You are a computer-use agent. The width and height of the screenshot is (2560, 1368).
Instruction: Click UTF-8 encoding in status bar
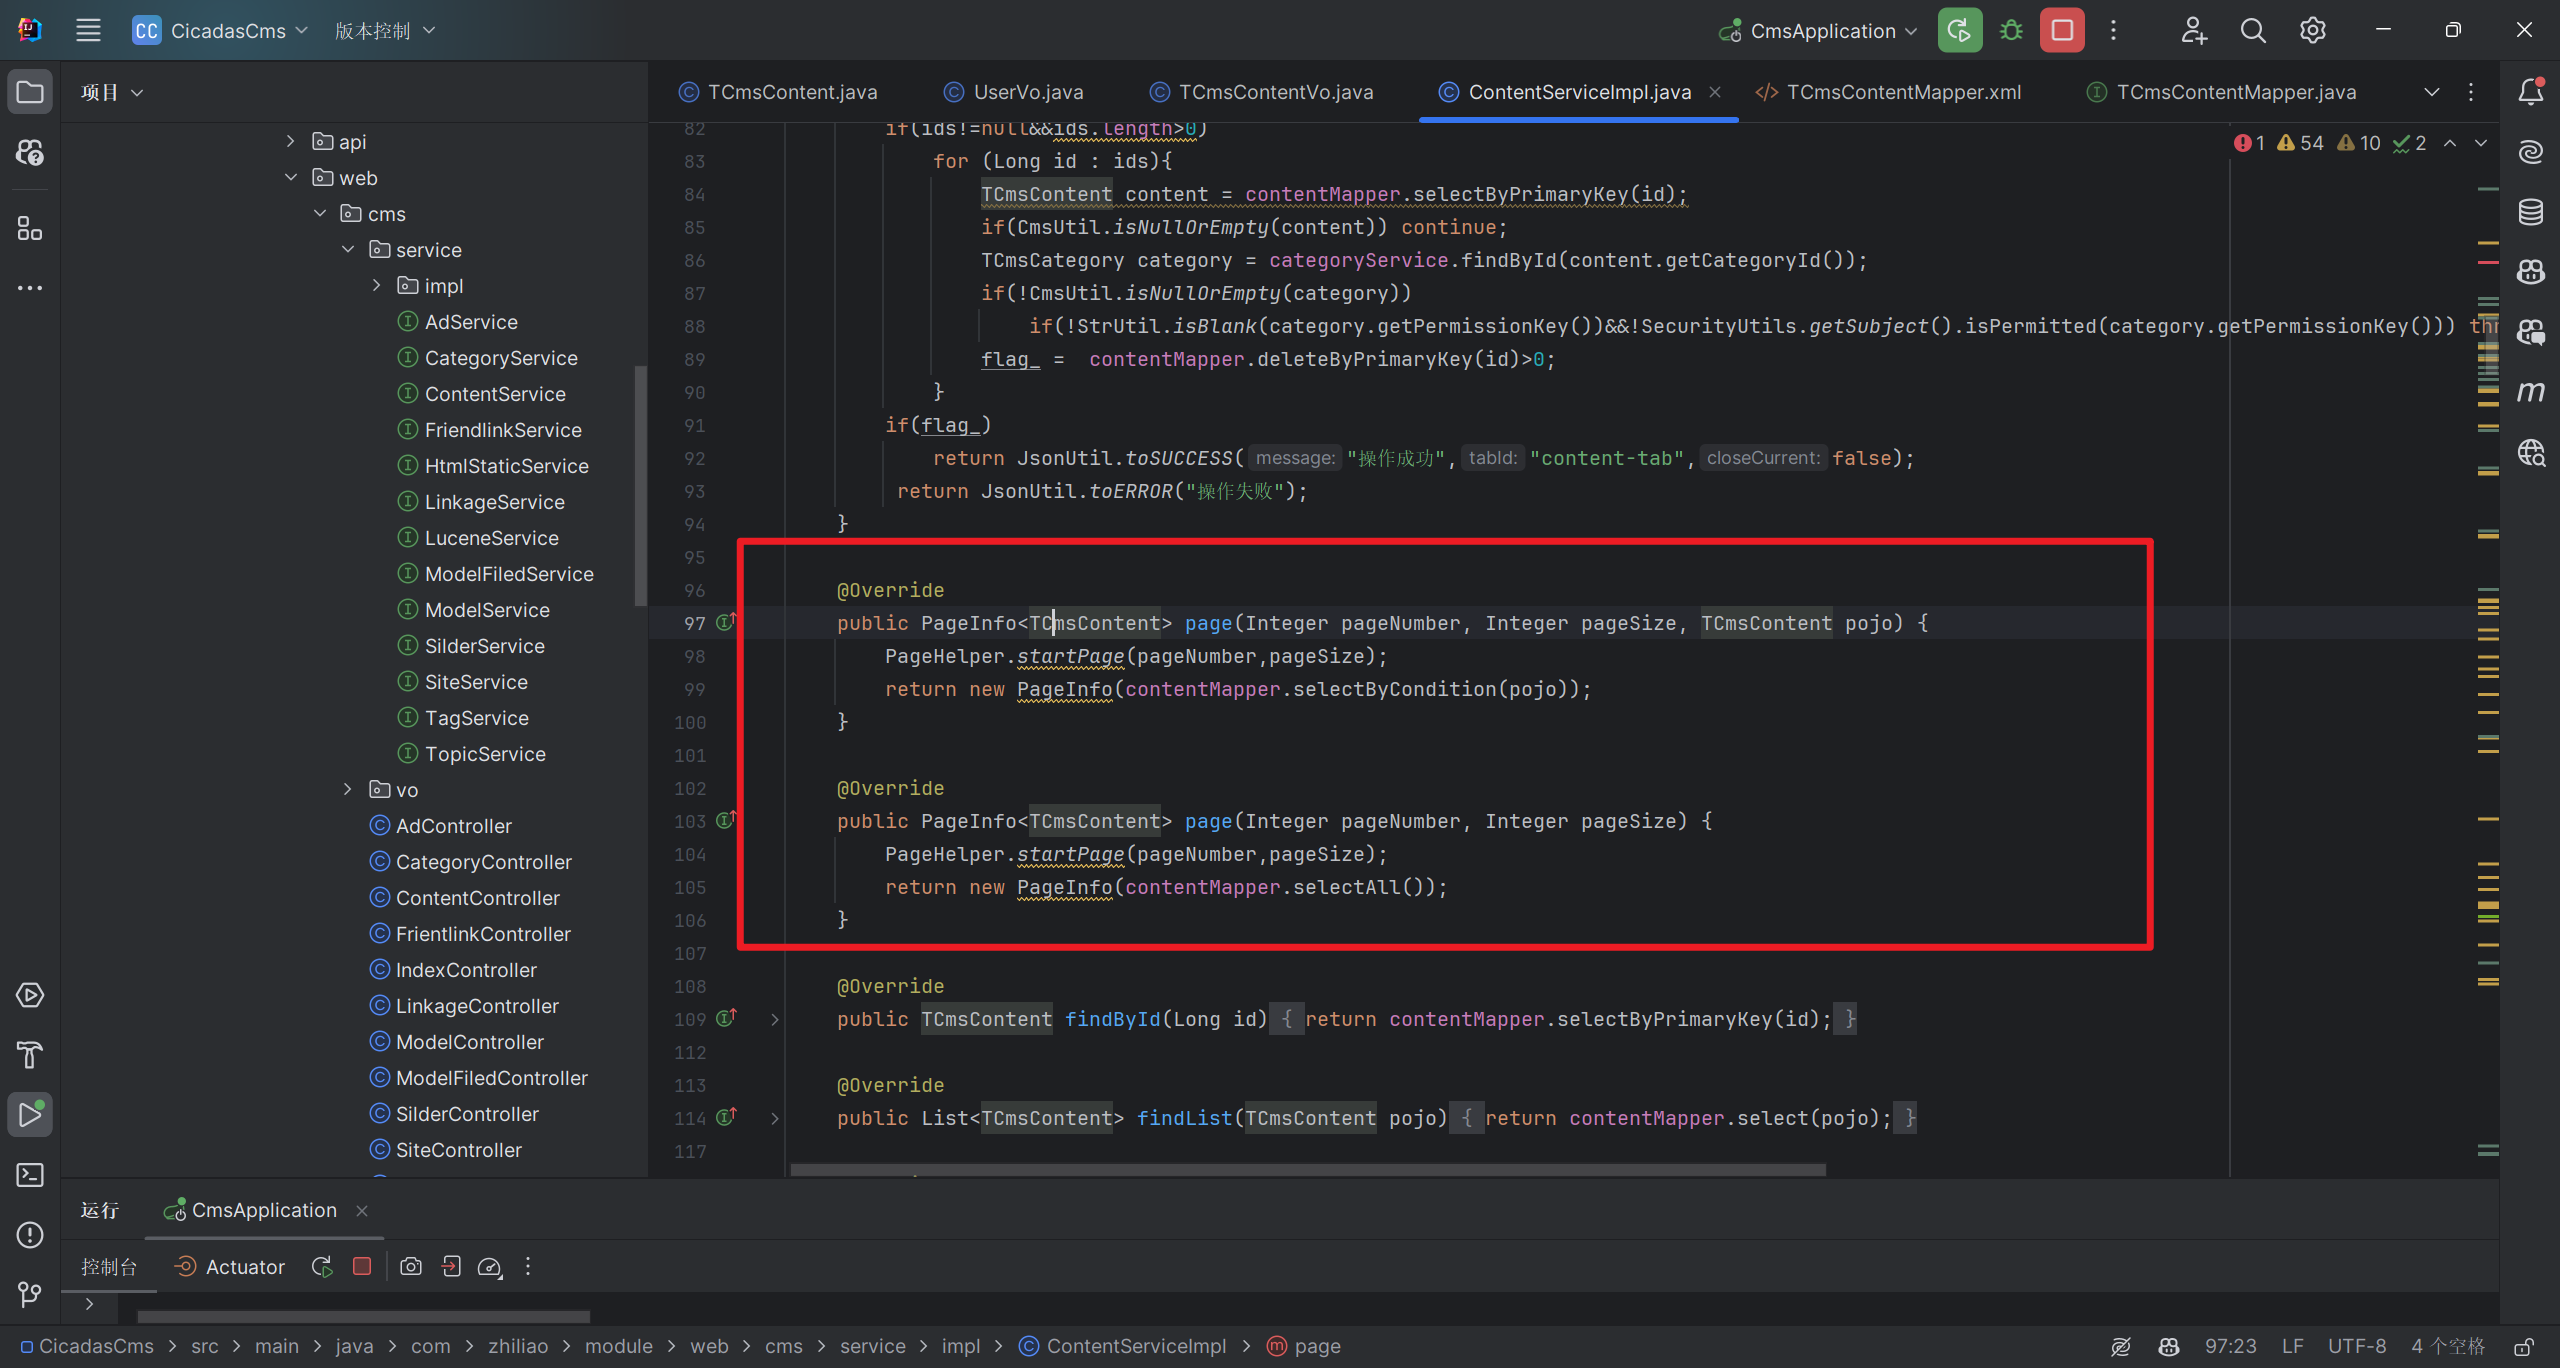click(2357, 1346)
